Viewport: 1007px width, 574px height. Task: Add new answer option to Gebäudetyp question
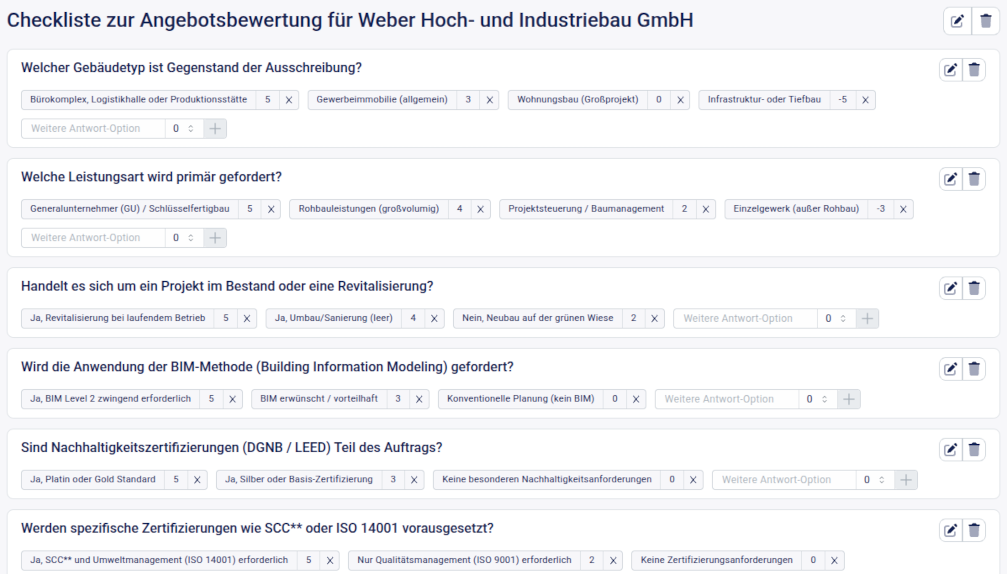215,129
